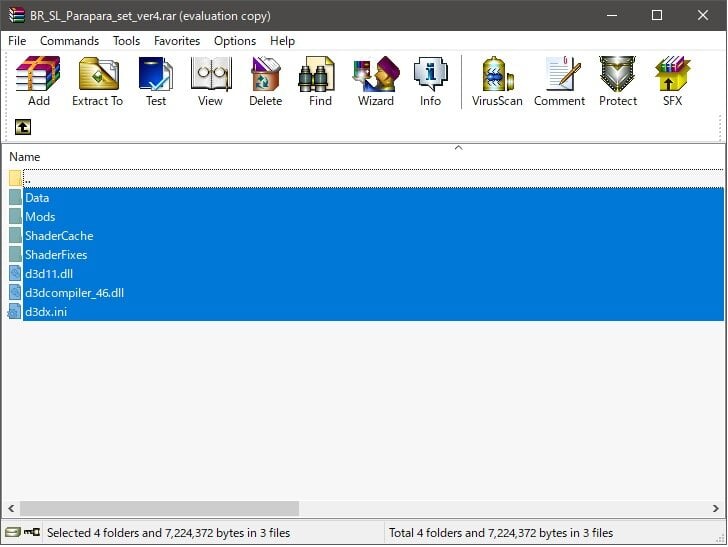Click the parent folder icon
This screenshot has height=547, width=728.
15,178
